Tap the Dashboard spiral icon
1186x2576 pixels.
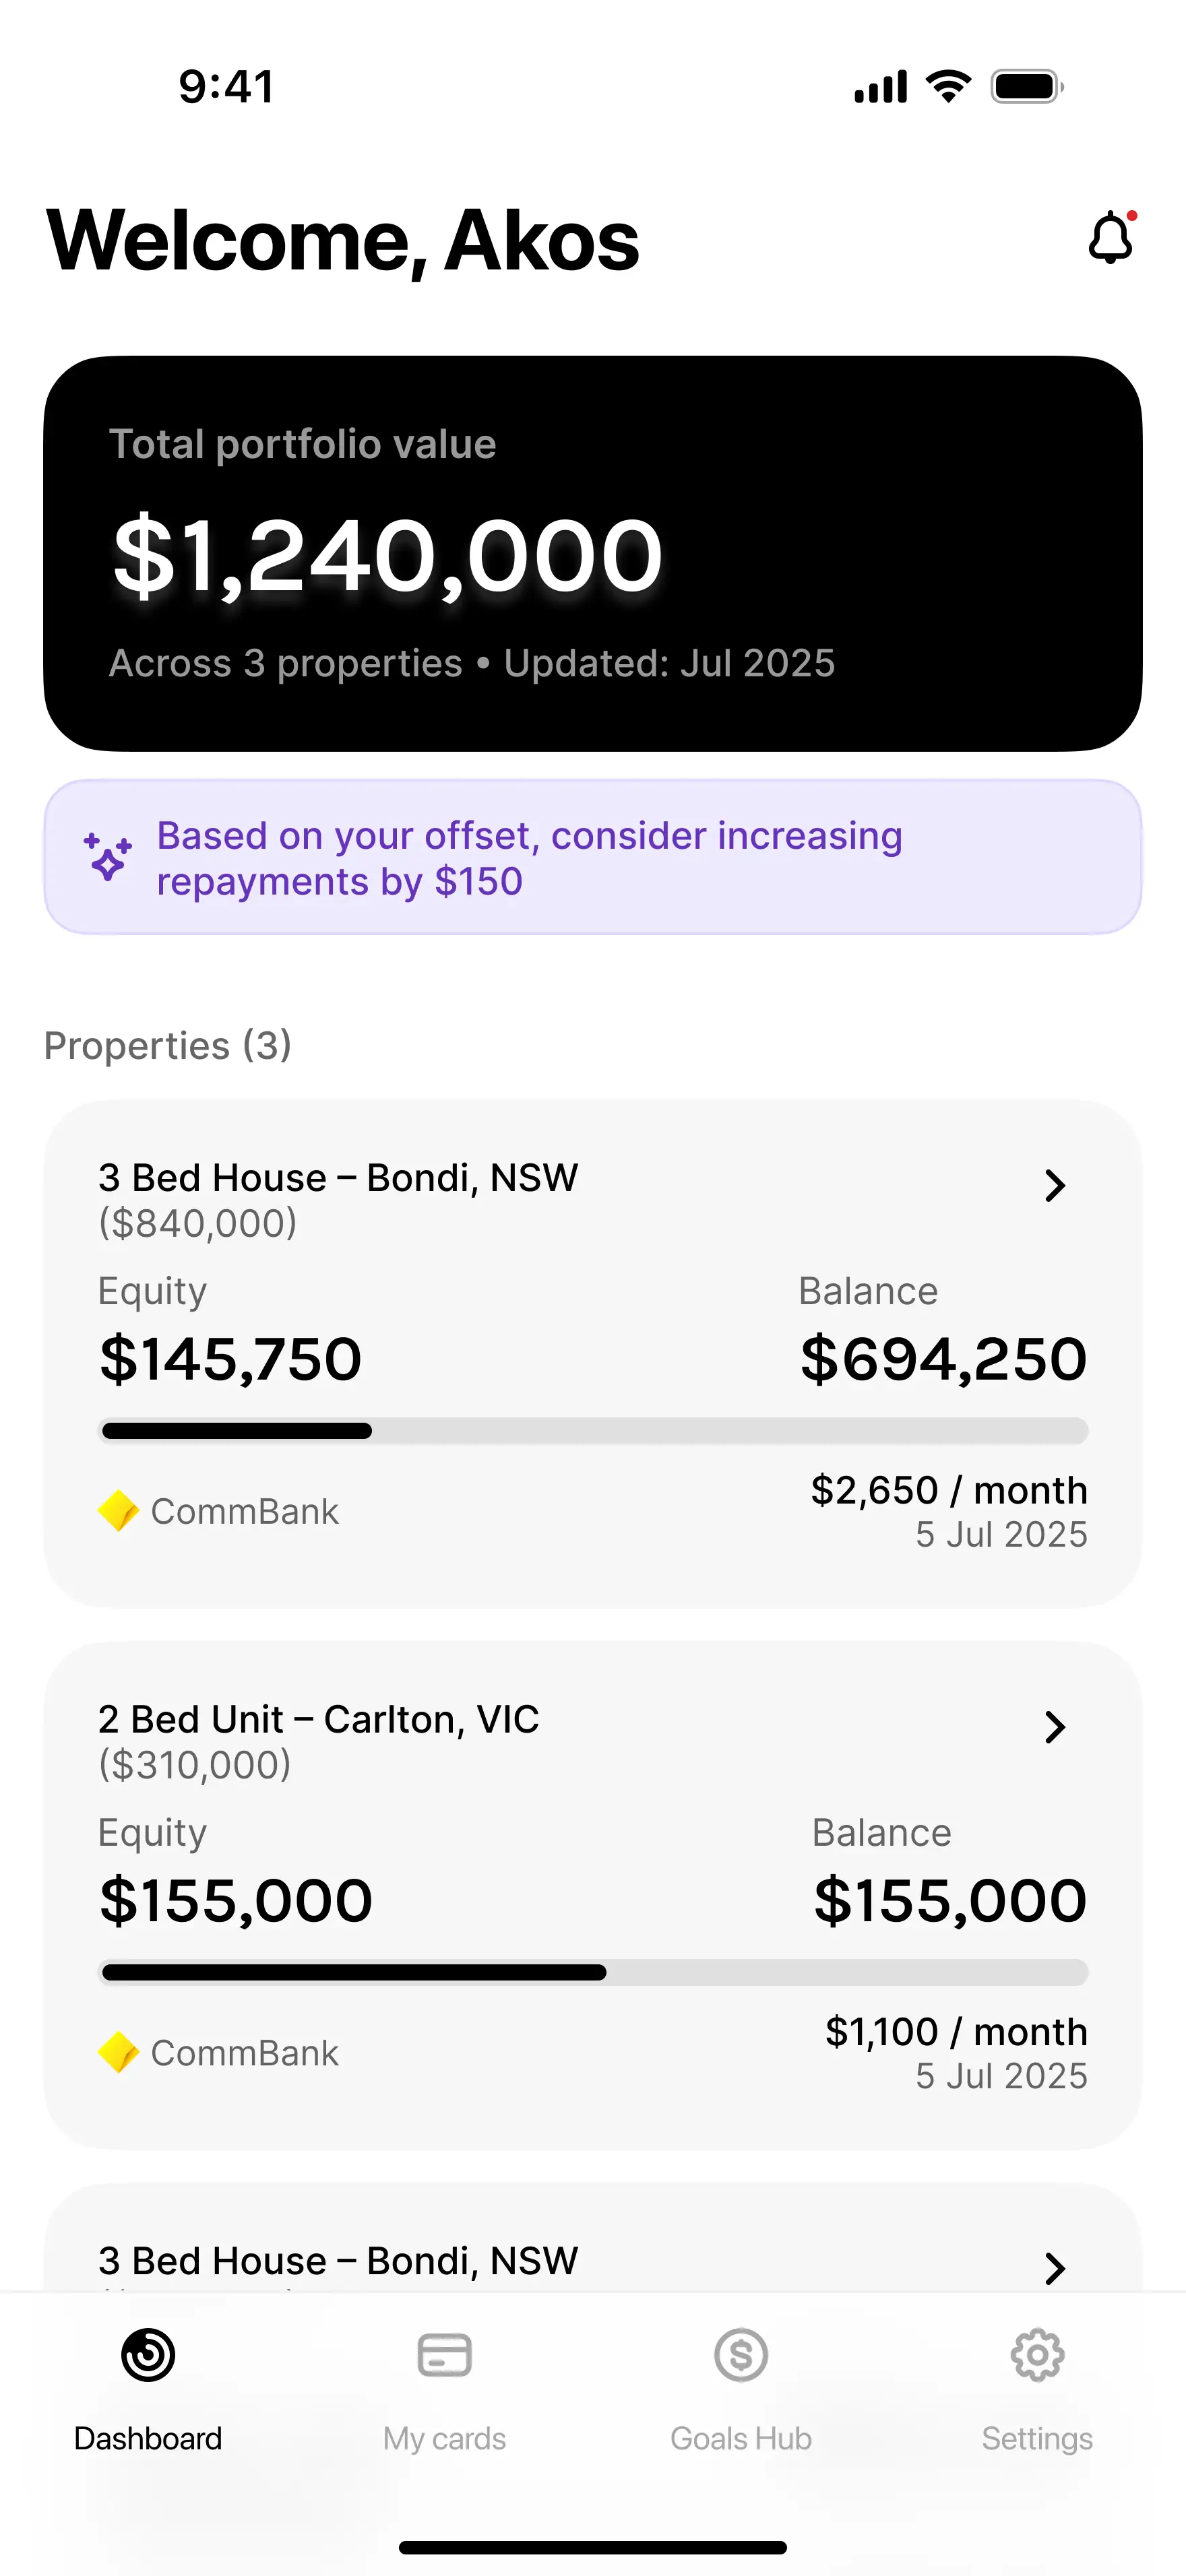tap(148, 2355)
